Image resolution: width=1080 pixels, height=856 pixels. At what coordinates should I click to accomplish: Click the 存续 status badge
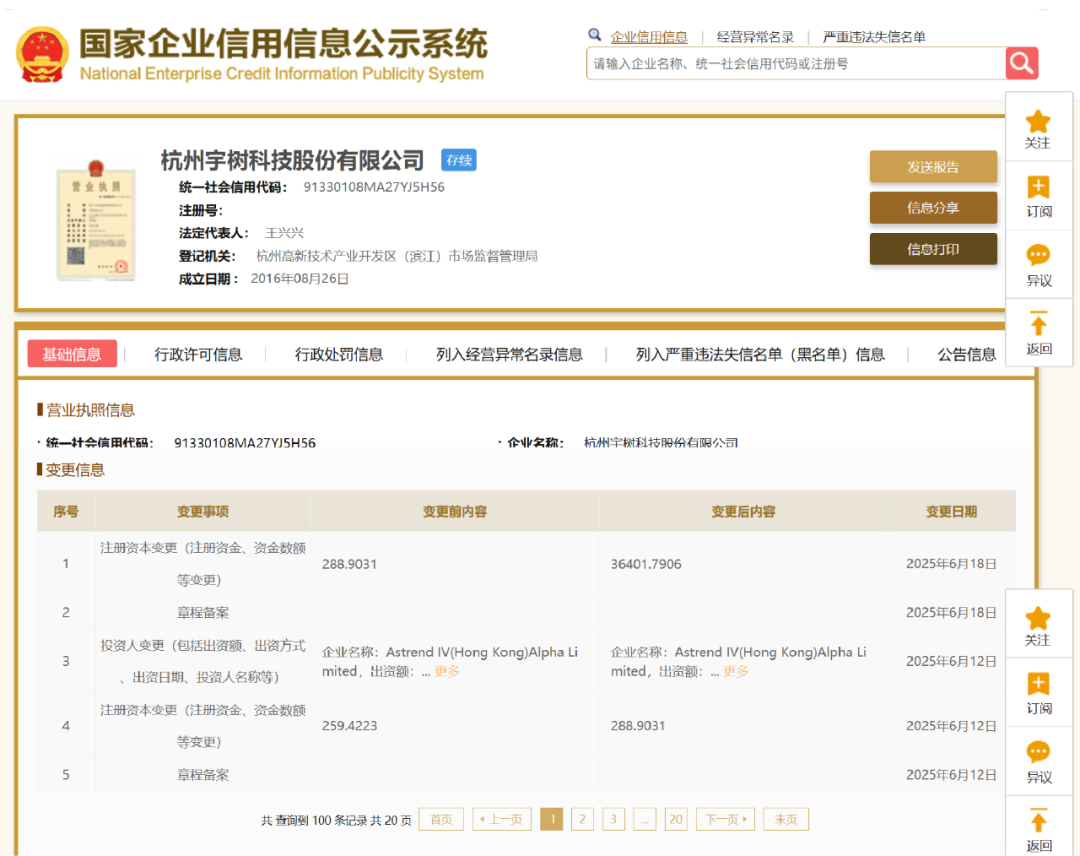pyautogui.click(x=459, y=160)
